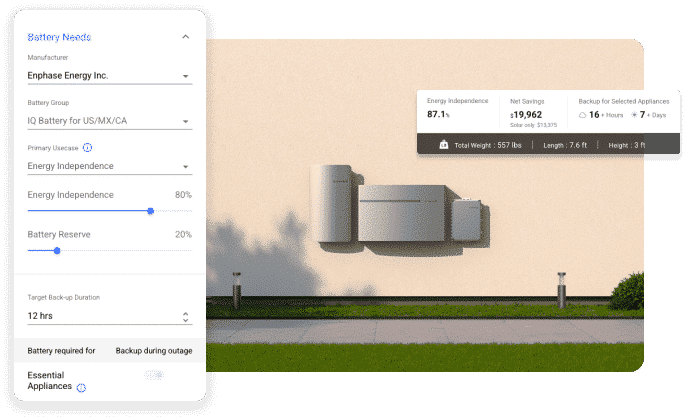
Task: Open the Battery Group dropdown
Action: click(x=186, y=122)
